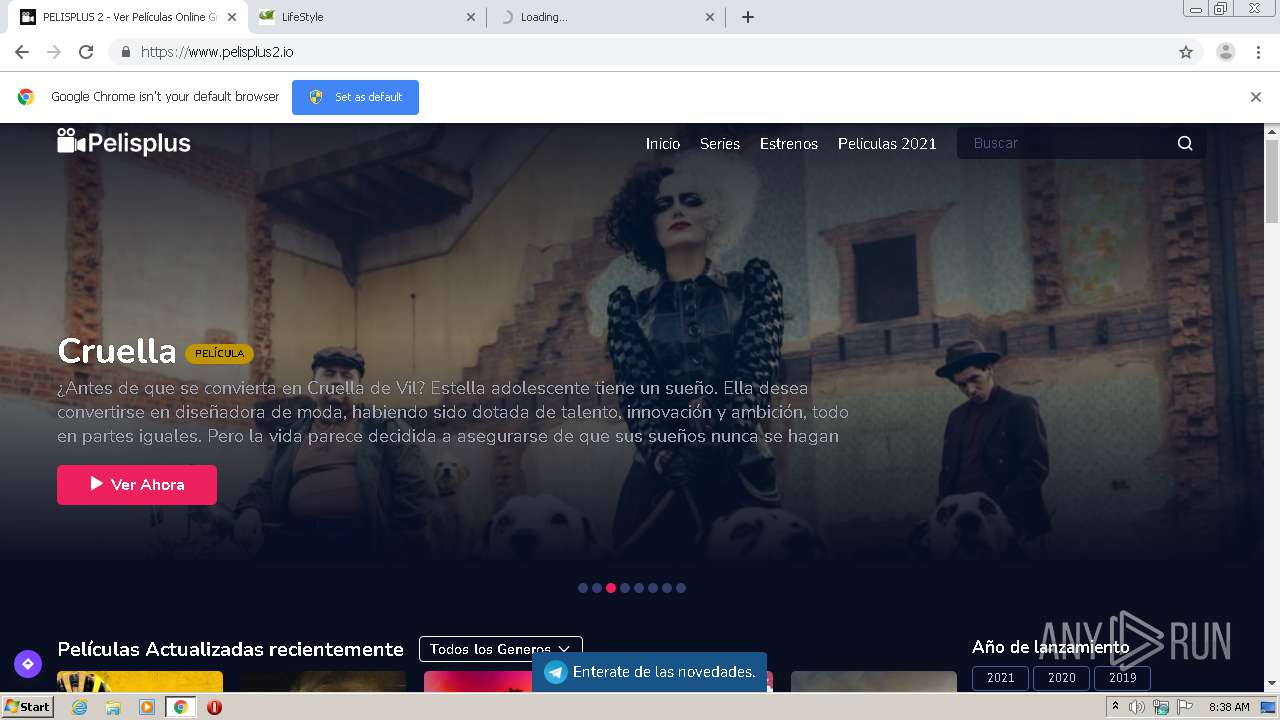Screen dimensions: 1280x720
Task: Open Chrome profile avatar icon
Action: (1226, 52)
